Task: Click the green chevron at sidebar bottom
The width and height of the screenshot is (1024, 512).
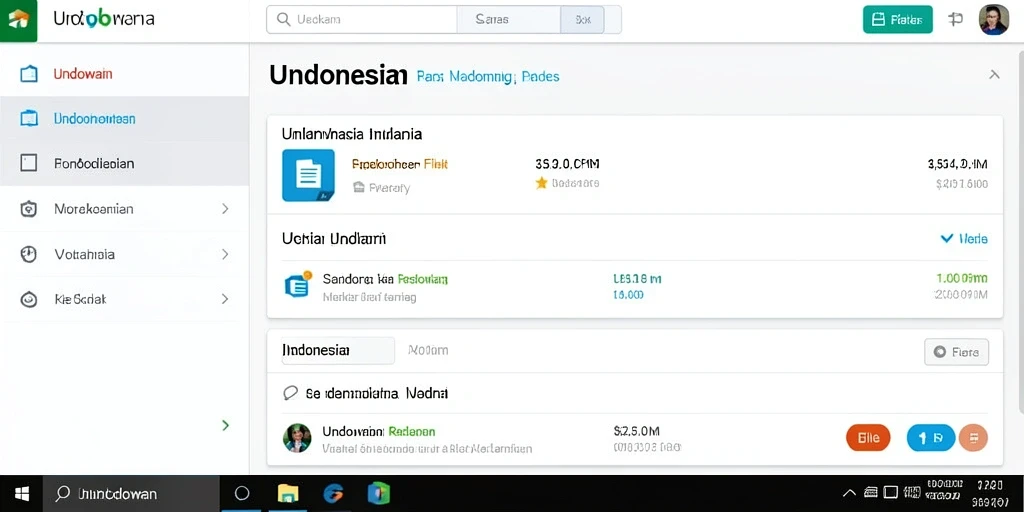Action: point(225,425)
